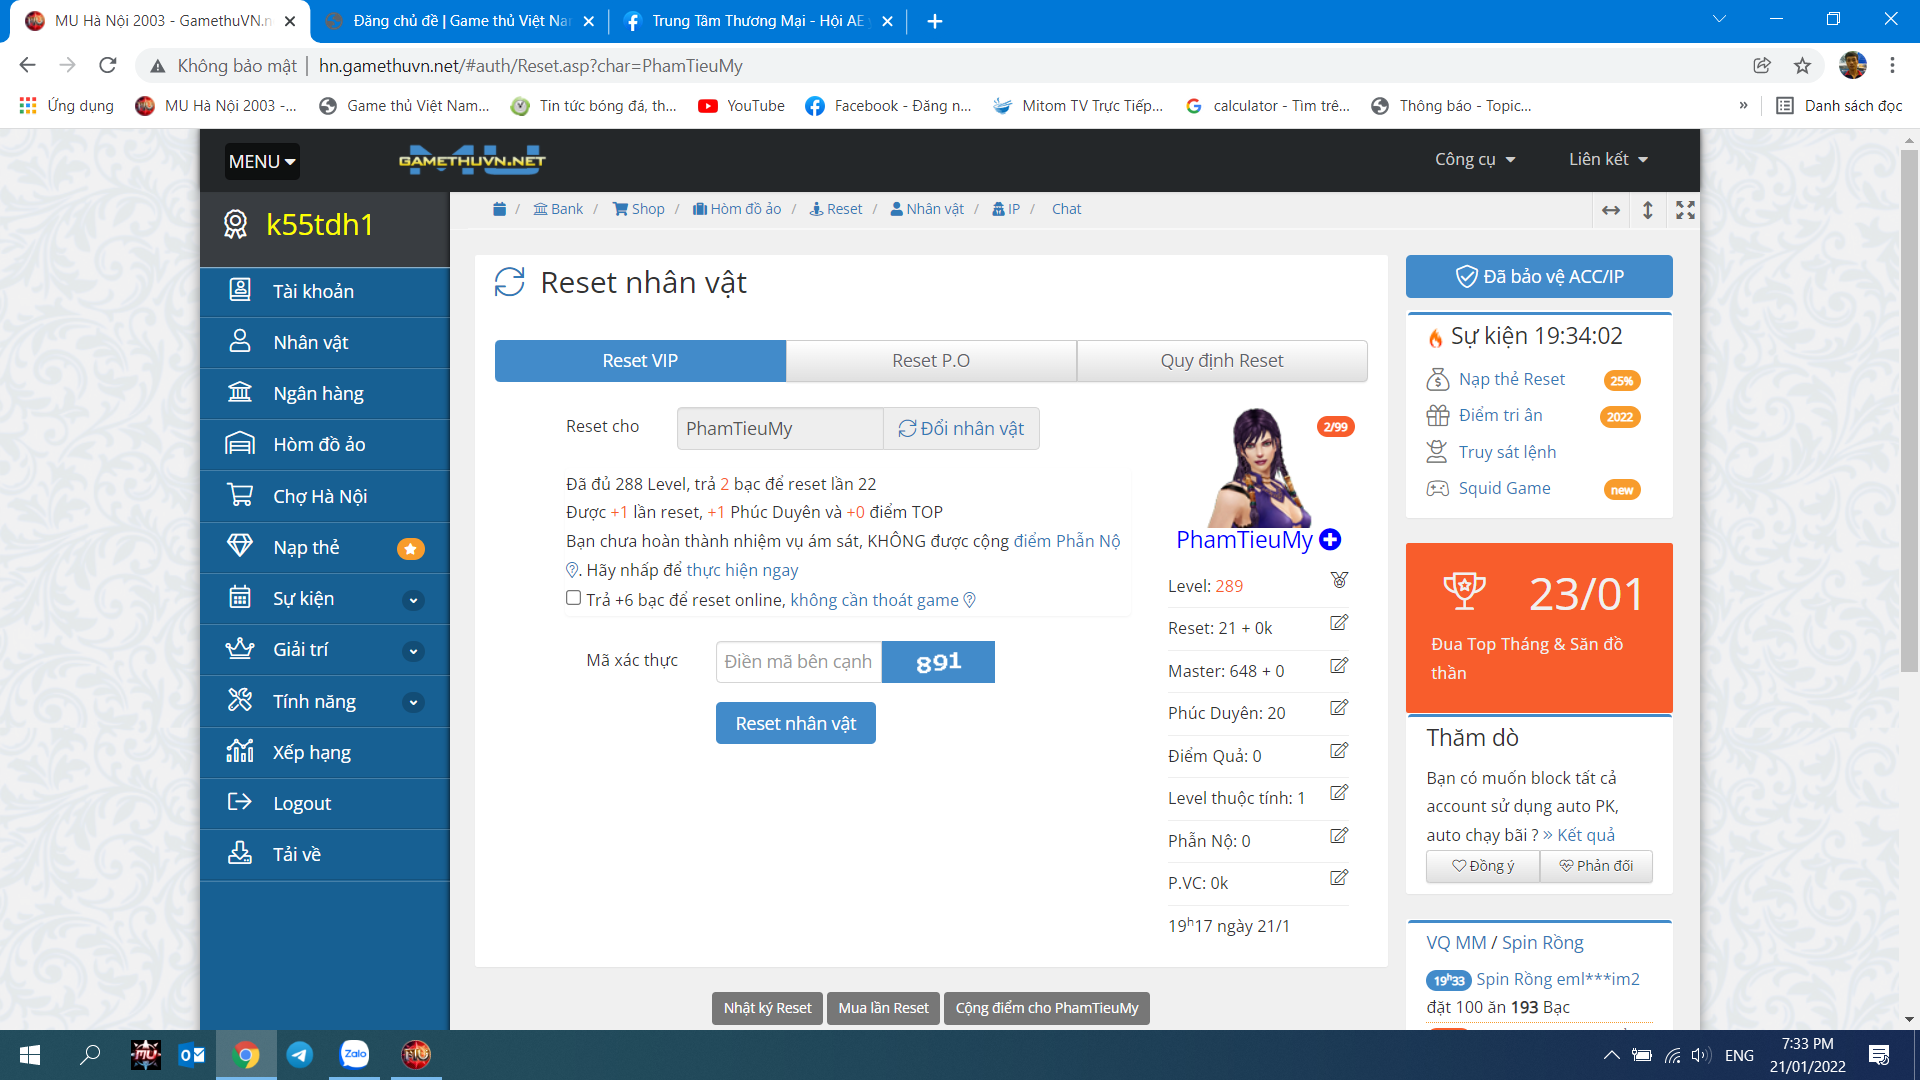Click the edit icon next to Level thuộc tính
This screenshot has width=1920, height=1080.
[x=1339, y=793]
